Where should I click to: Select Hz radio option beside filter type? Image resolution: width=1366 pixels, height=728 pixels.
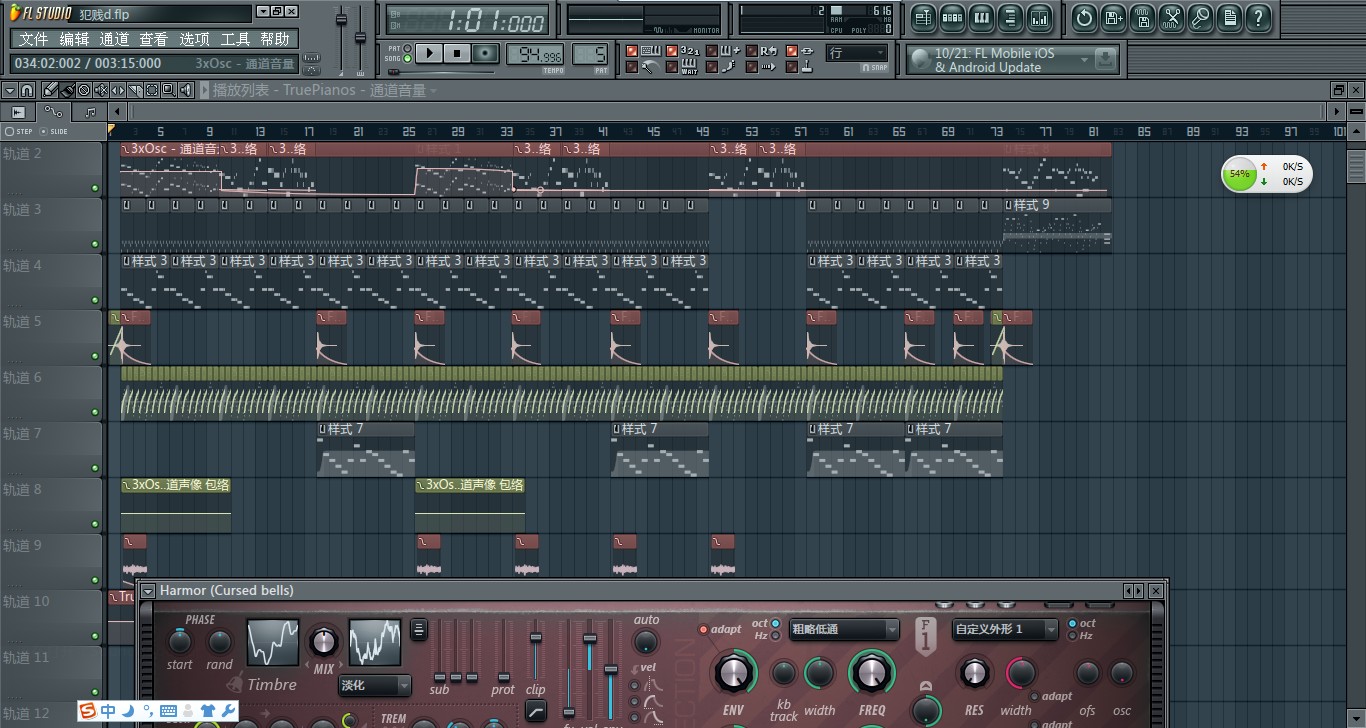click(774, 636)
